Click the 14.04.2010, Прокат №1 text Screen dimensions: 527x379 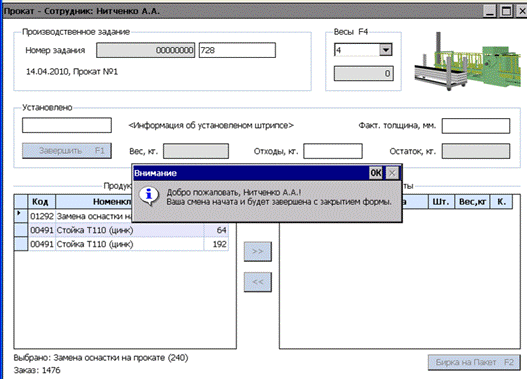tap(72, 72)
